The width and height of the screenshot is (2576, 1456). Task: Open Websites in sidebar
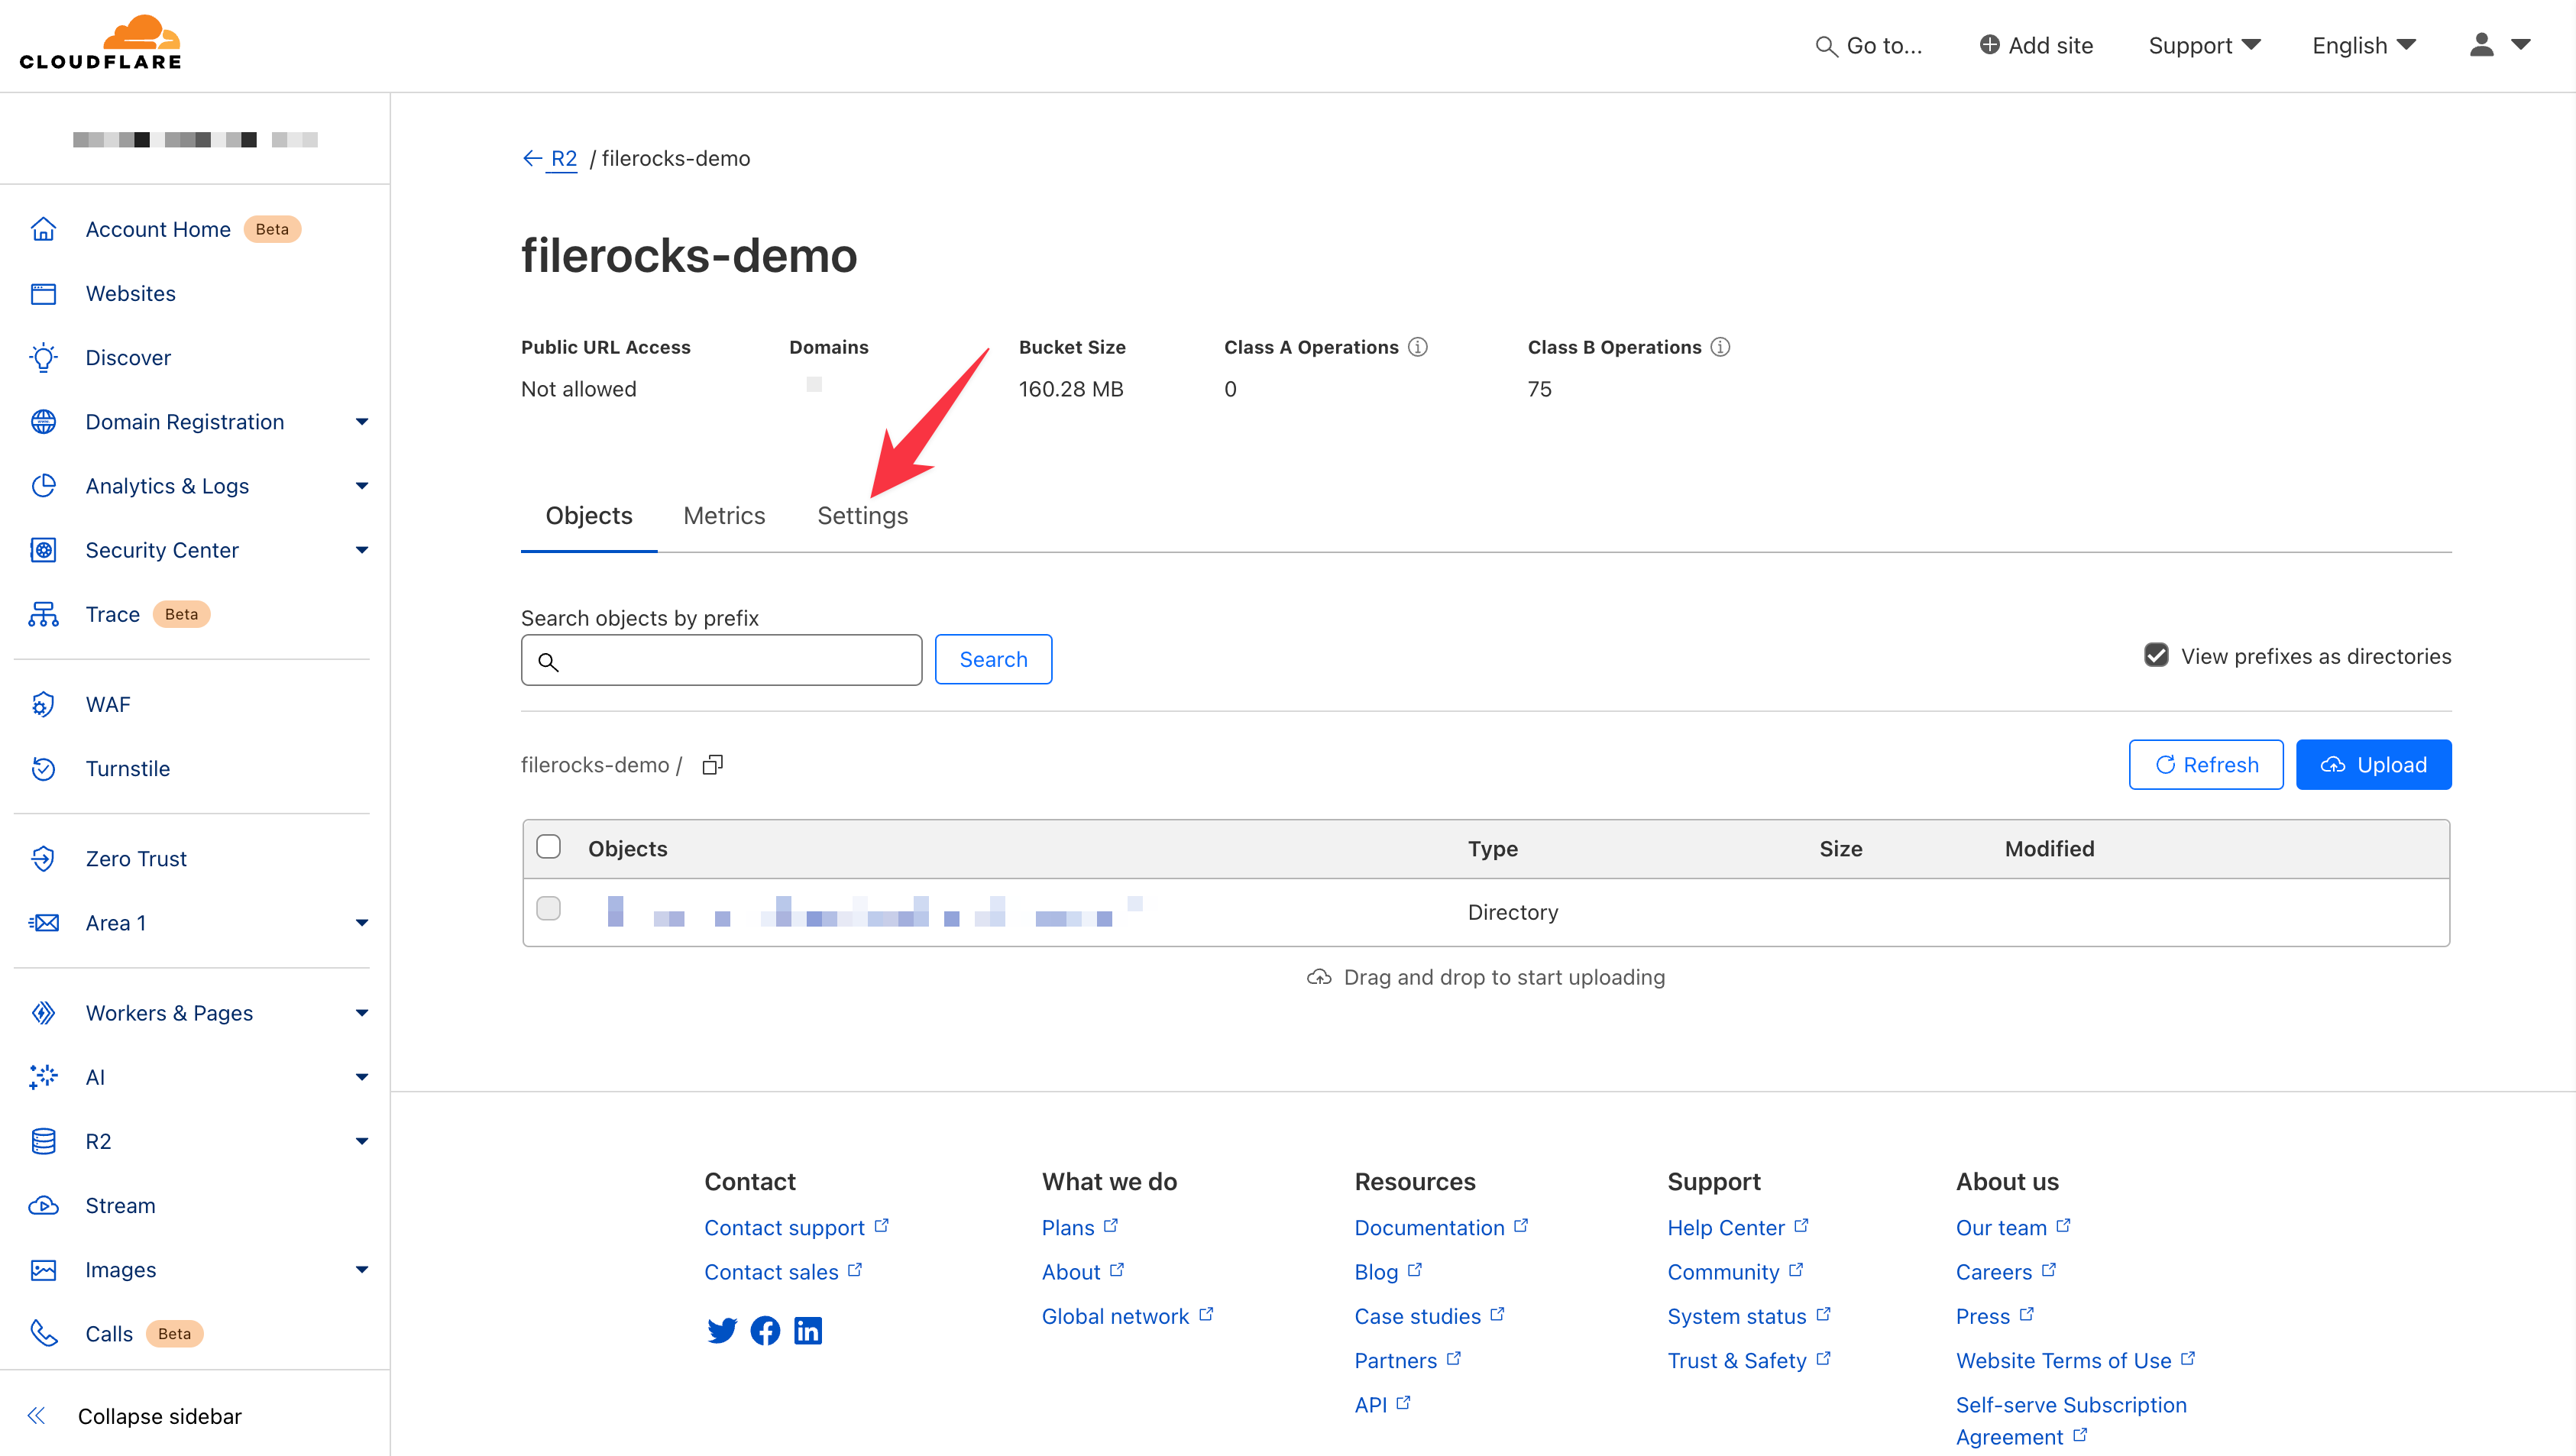[x=130, y=293]
